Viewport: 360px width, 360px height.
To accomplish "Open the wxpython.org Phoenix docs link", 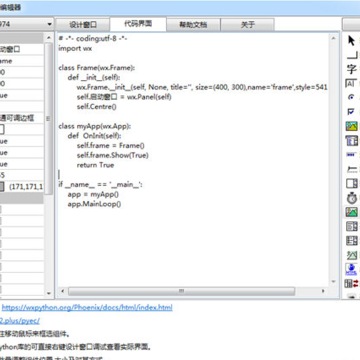I will [87, 307].
